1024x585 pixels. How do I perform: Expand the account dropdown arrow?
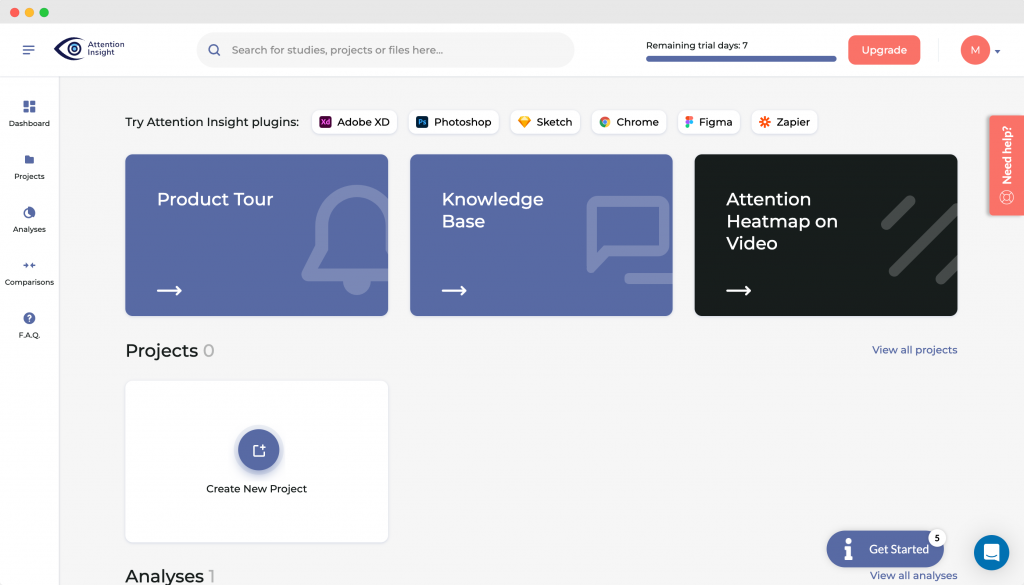997,51
